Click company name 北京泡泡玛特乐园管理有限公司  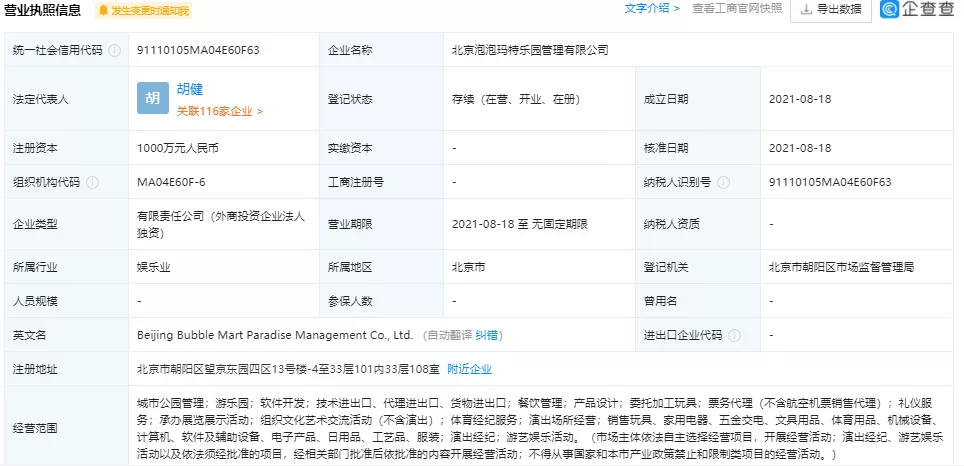pos(530,50)
